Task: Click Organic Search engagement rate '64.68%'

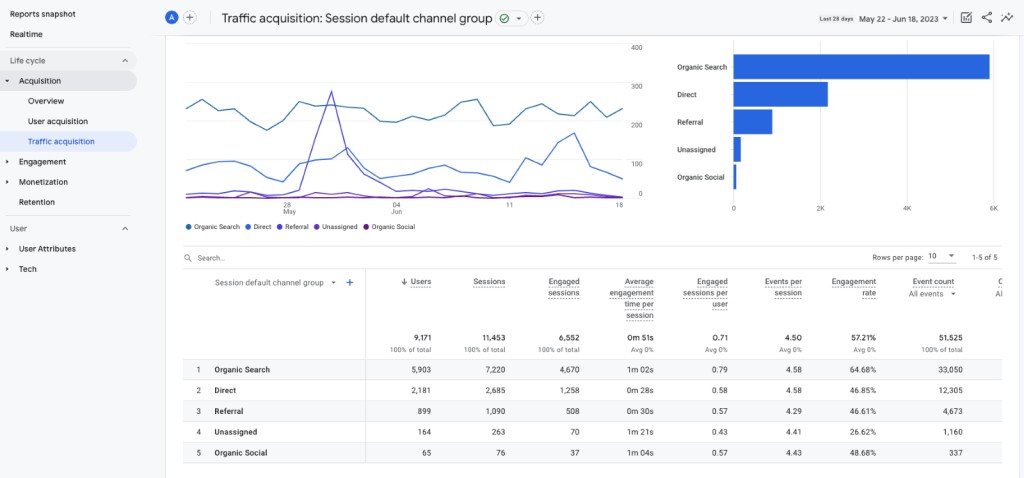Action: point(864,370)
